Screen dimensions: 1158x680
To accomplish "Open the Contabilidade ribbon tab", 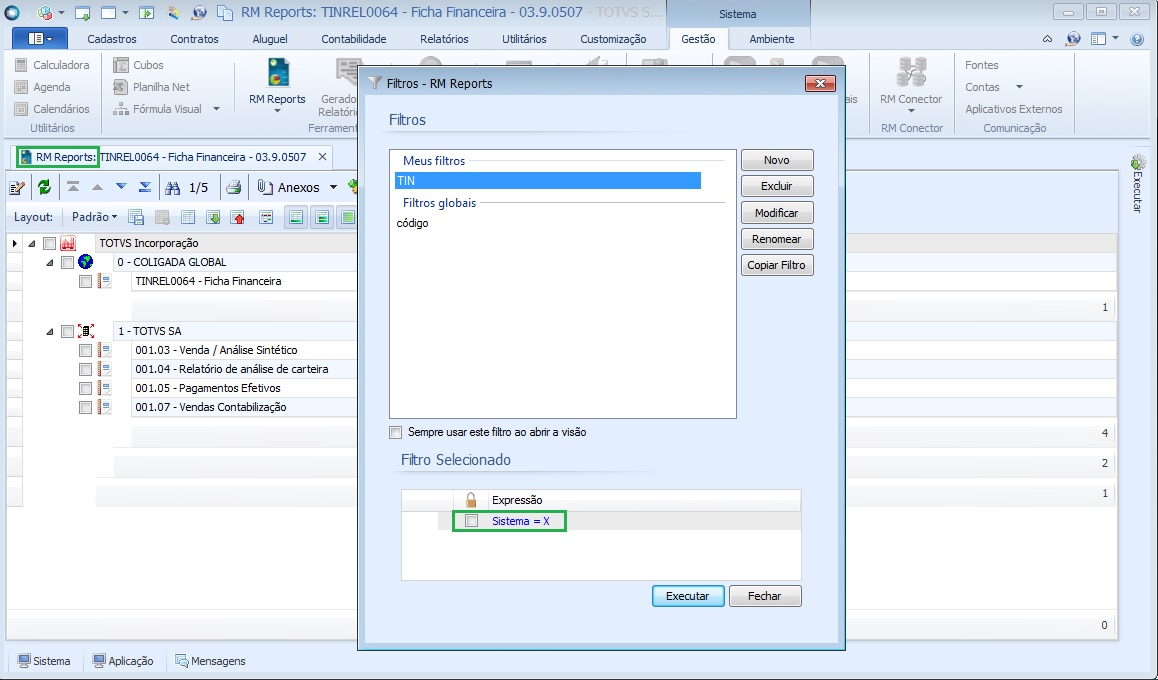I will 354,39.
